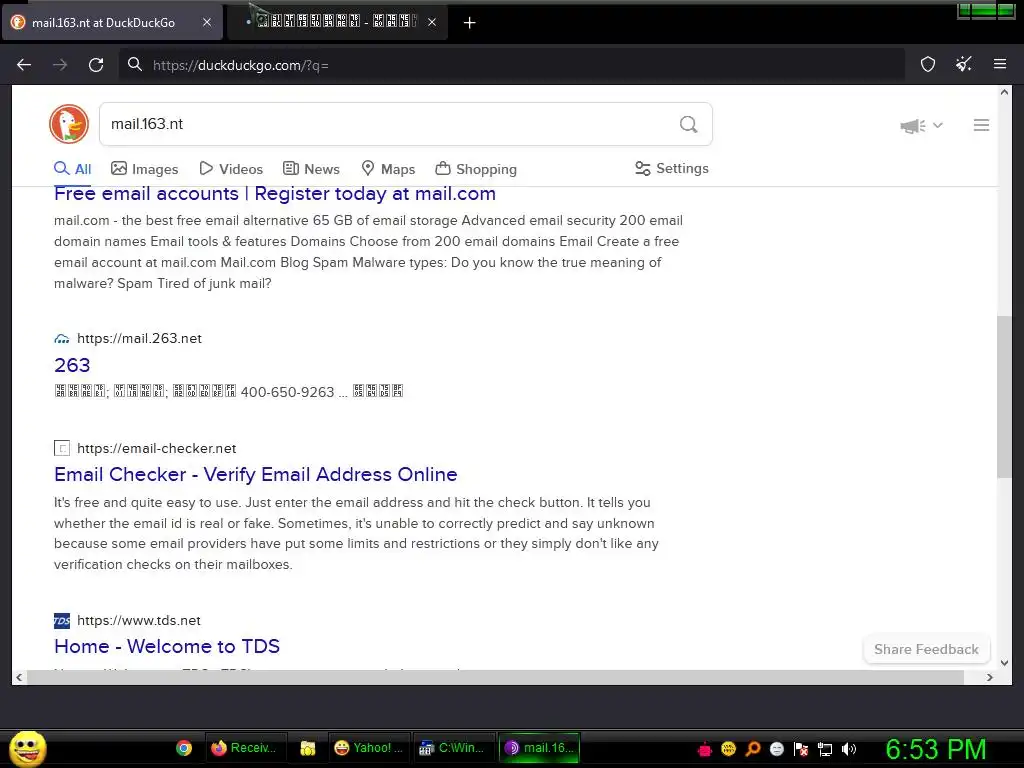Switch to mail.163.nt at DuckDuckGo tab
1024x768 pixels.
[112, 22]
